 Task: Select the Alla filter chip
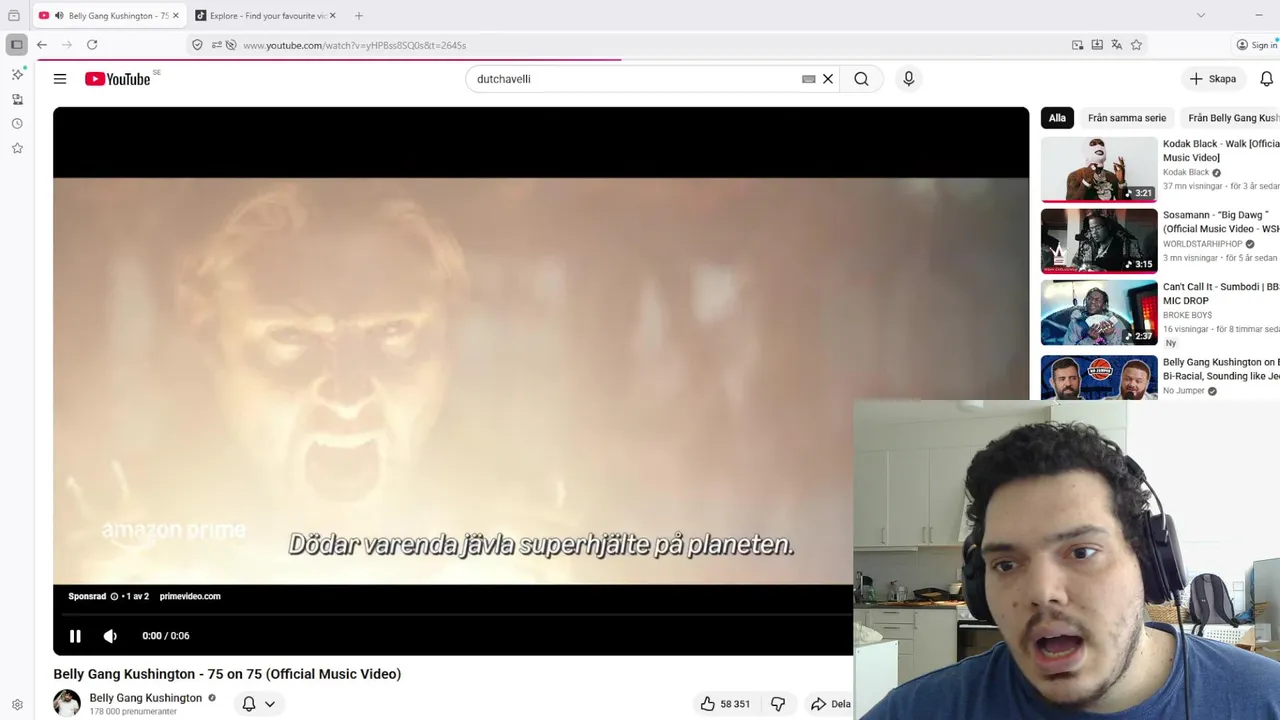point(1057,118)
